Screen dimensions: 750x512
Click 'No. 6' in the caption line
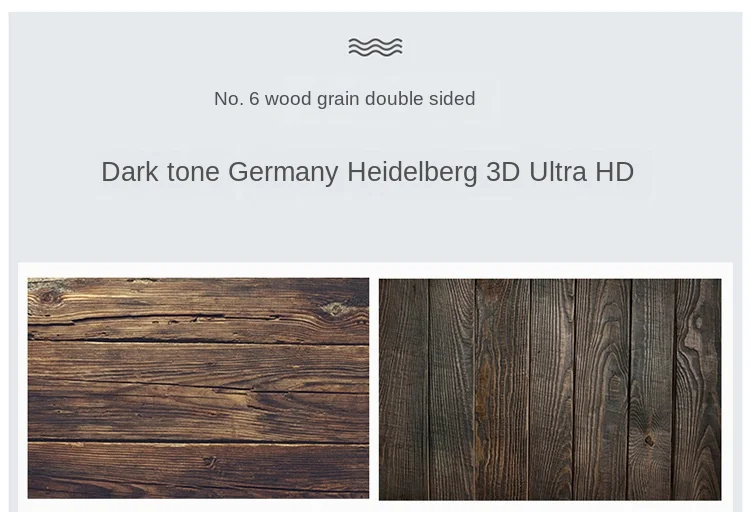[x=237, y=99]
